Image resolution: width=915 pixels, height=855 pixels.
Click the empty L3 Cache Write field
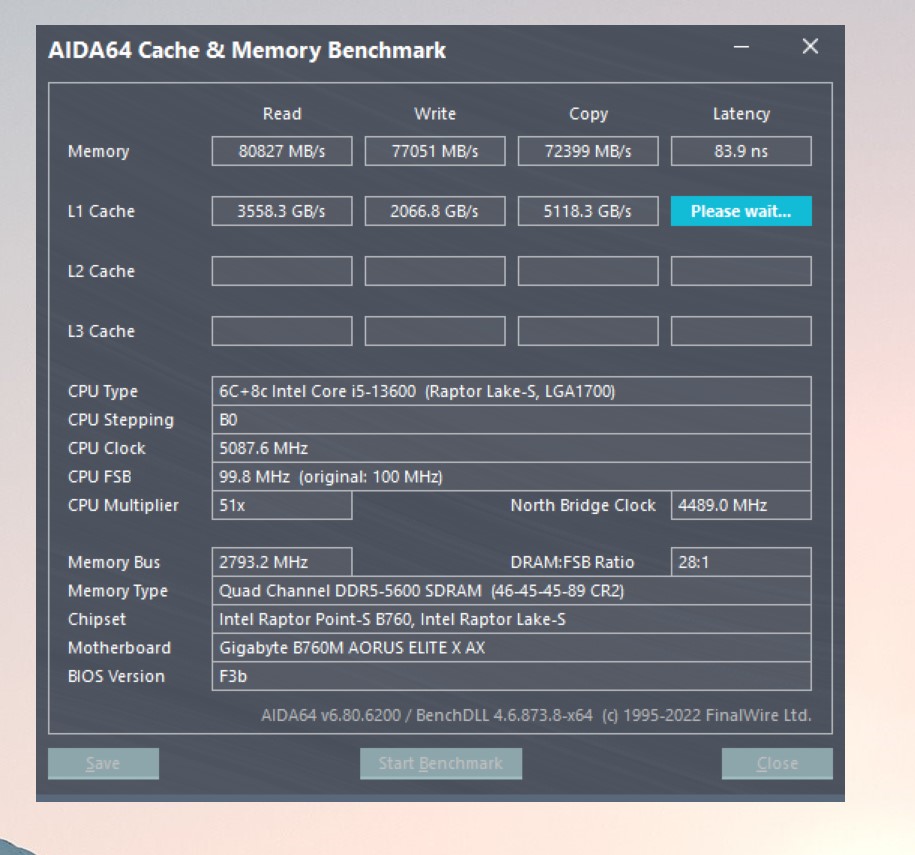[x=435, y=331]
